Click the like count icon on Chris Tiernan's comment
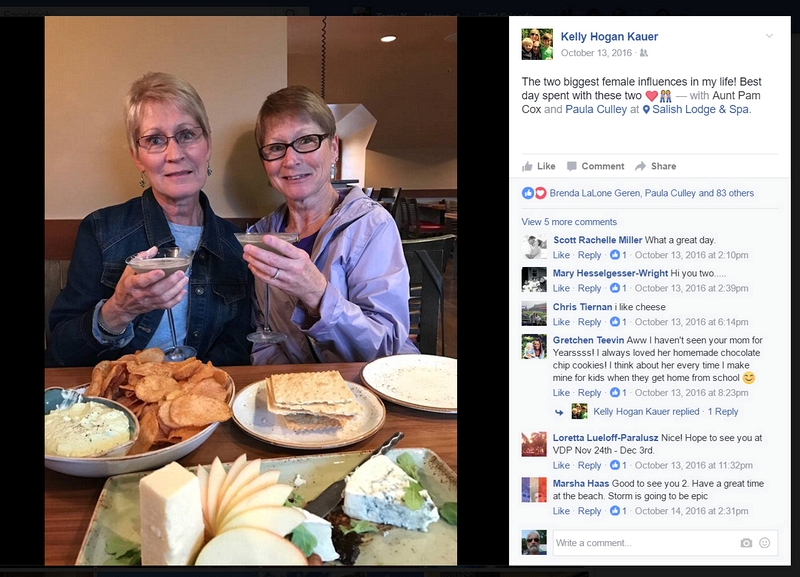 click(615, 322)
